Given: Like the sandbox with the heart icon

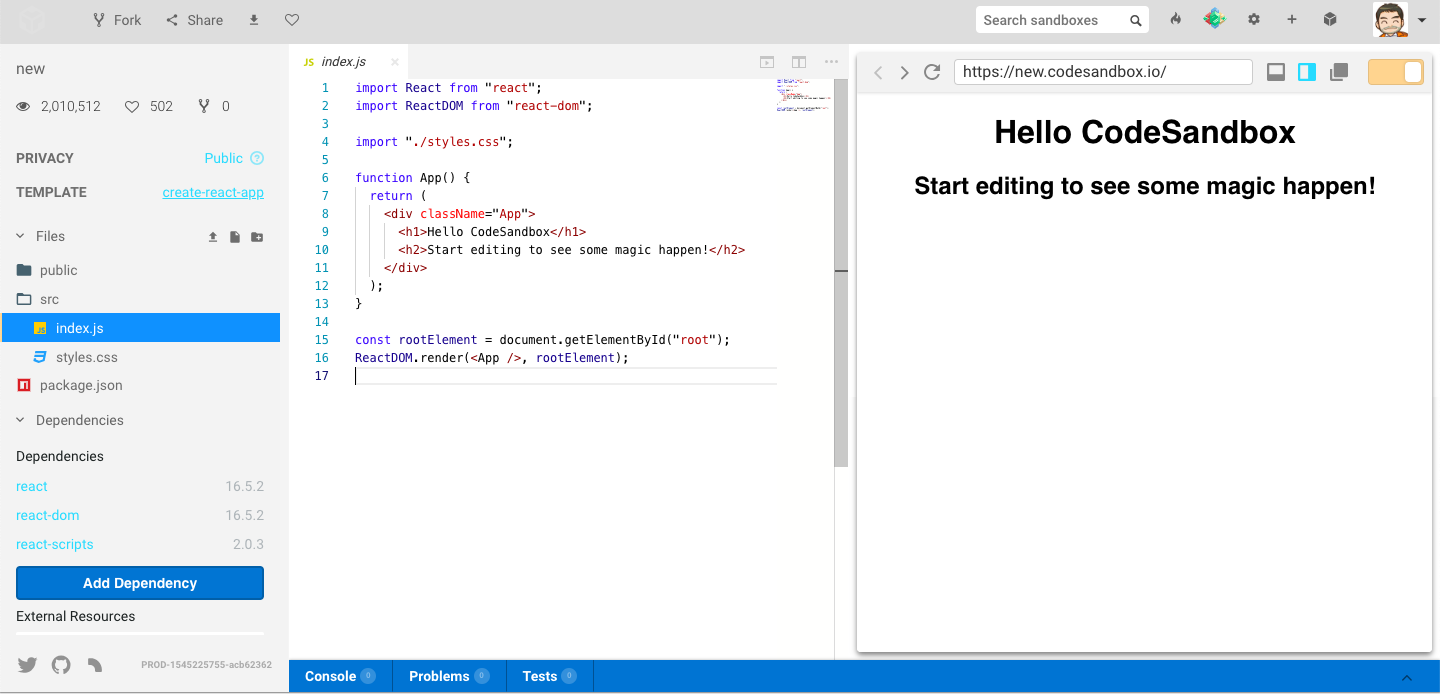Looking at the screenshot, I should click(x=290, y=19).
